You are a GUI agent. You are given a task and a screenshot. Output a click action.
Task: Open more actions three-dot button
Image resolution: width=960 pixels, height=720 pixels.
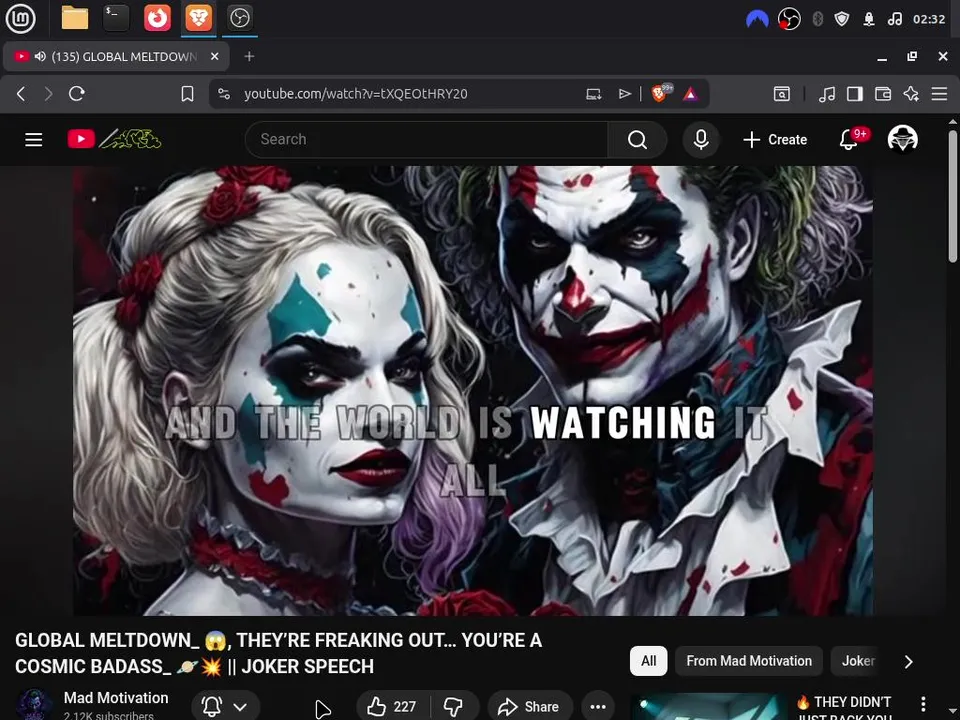(598, 707)
